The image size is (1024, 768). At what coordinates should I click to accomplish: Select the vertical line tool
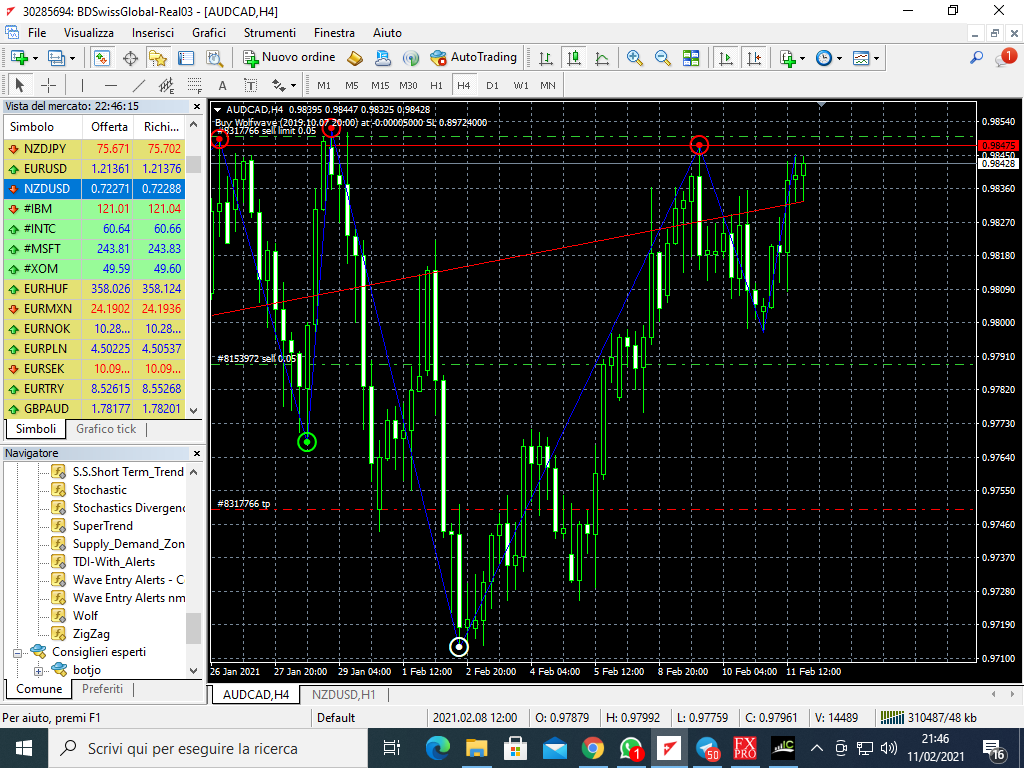(x=82, y=85)
